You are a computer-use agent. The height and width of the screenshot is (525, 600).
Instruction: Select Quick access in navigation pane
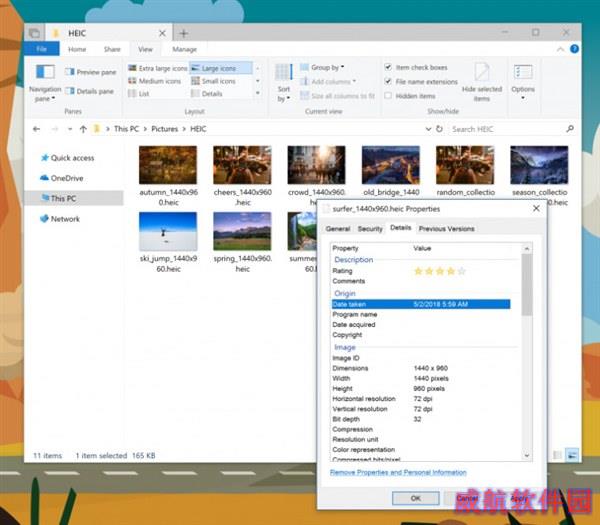coord(68,158)
